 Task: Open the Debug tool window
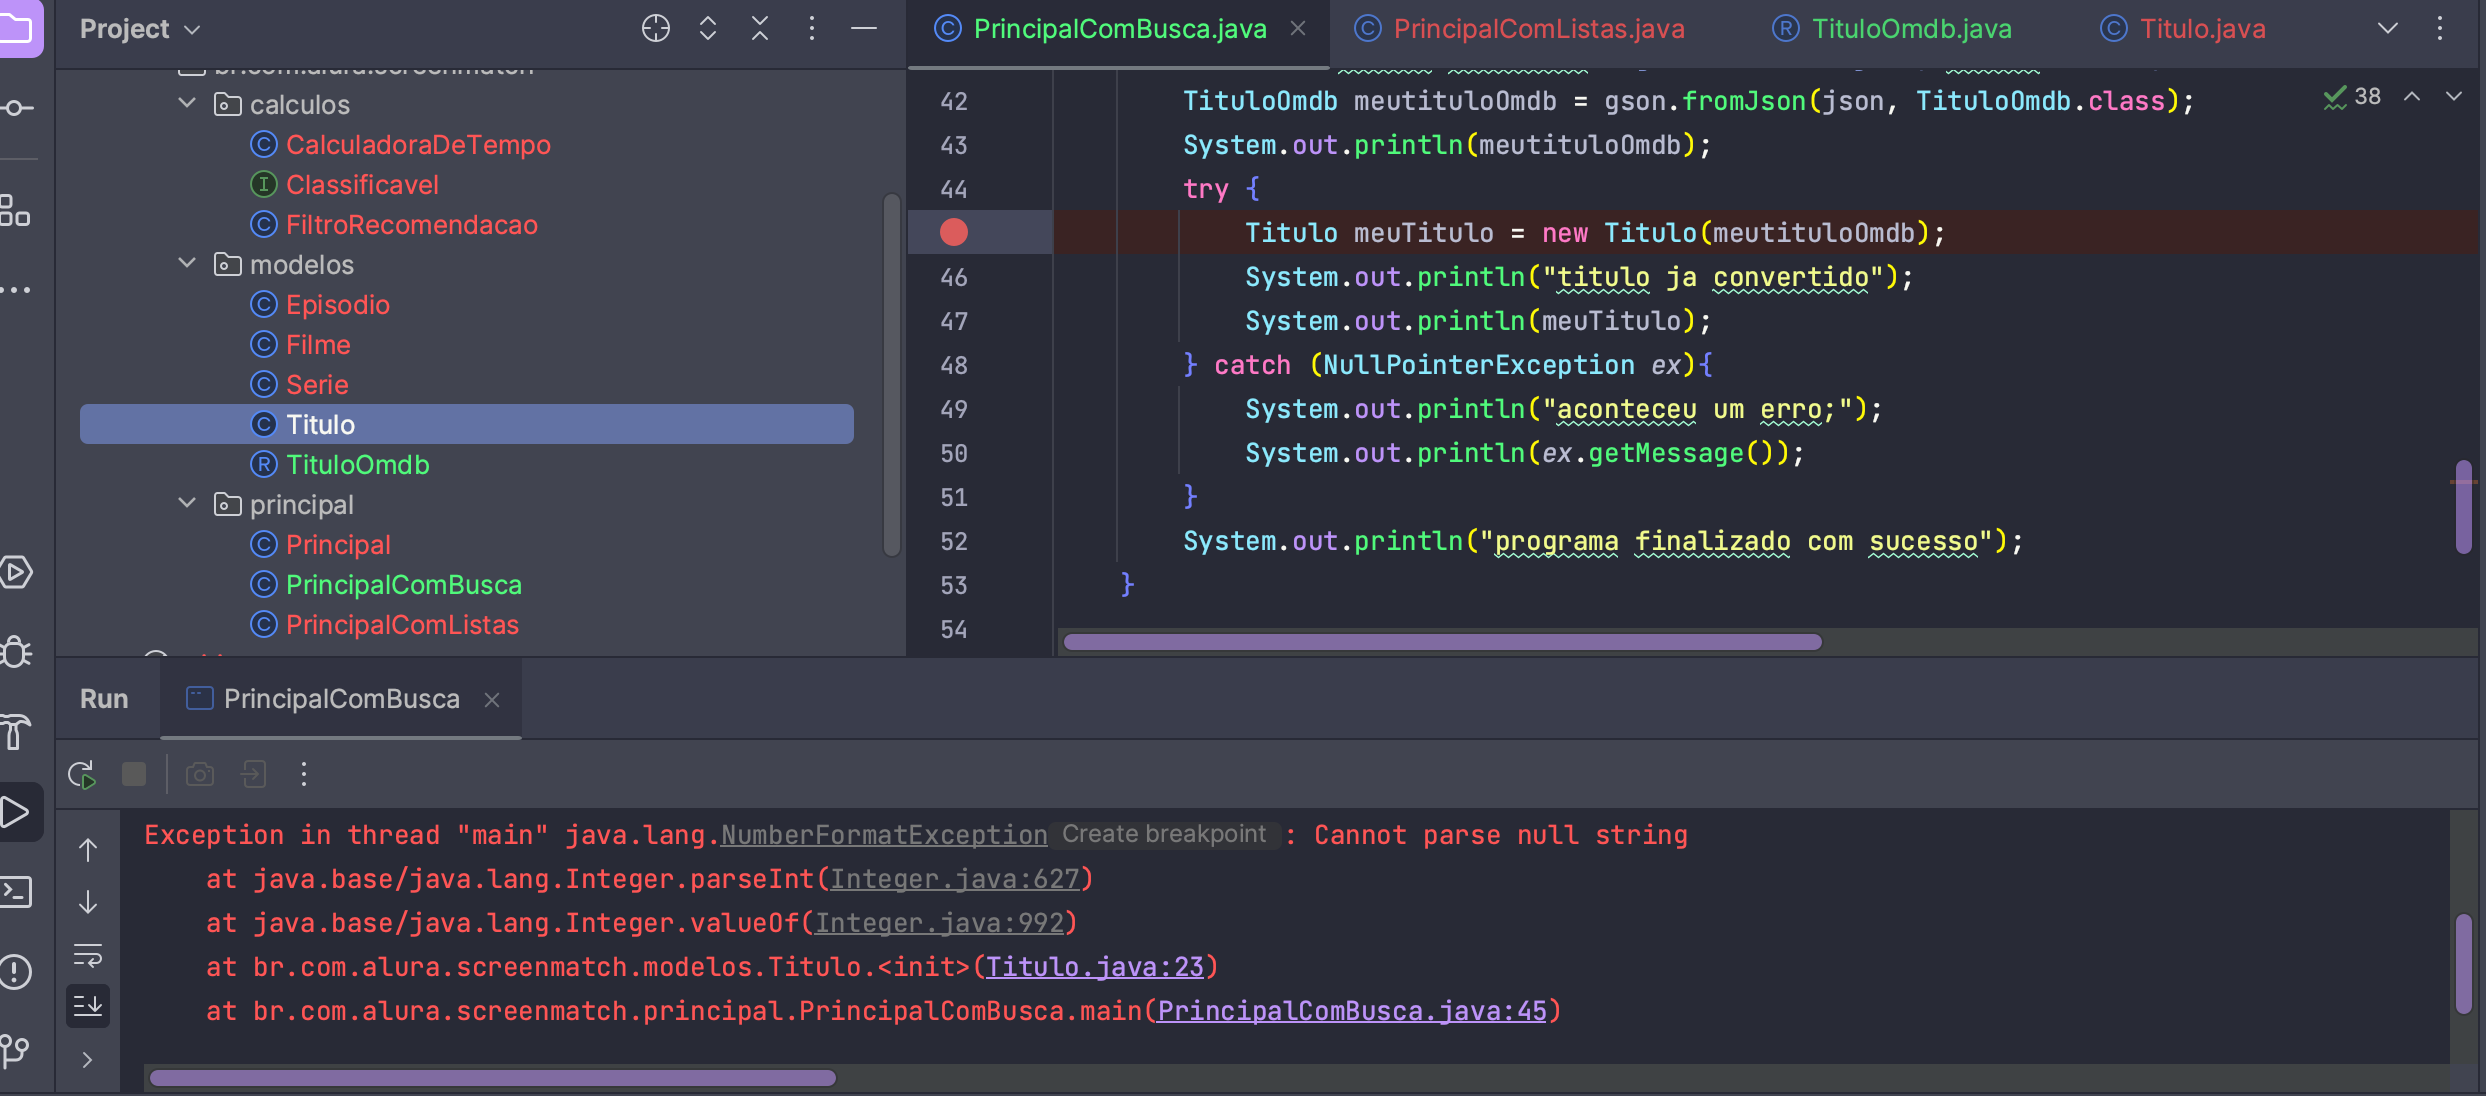[x=16, y=652]
